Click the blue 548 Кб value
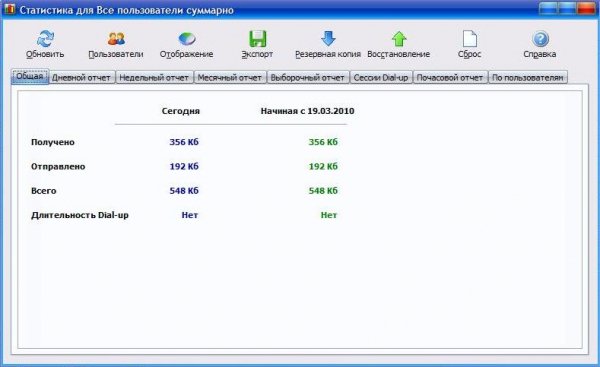The height and width of the screenshot is (367, 600). [x=184, y=191]
